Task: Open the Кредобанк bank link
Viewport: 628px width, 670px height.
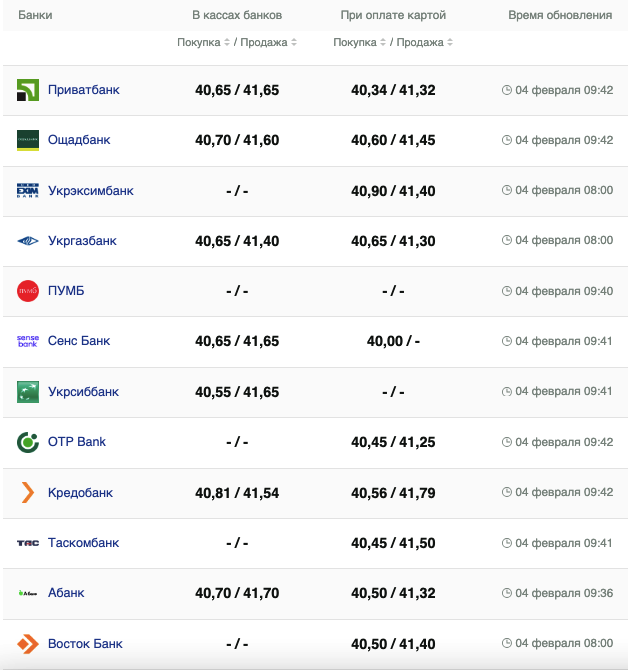Action: point(80,493)
